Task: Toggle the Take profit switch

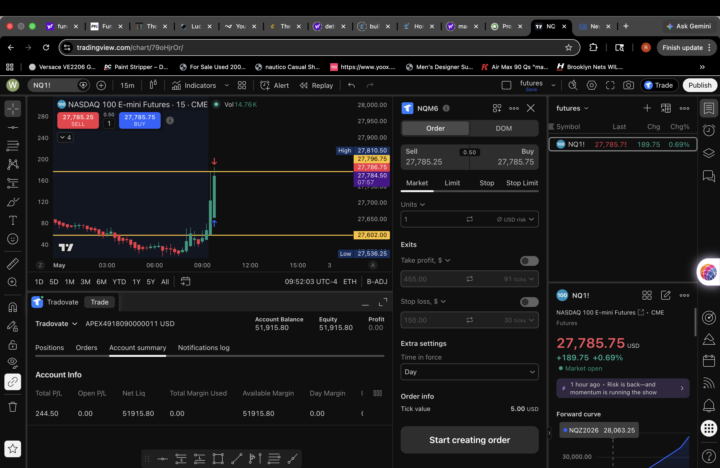Action: coord(529,261)
